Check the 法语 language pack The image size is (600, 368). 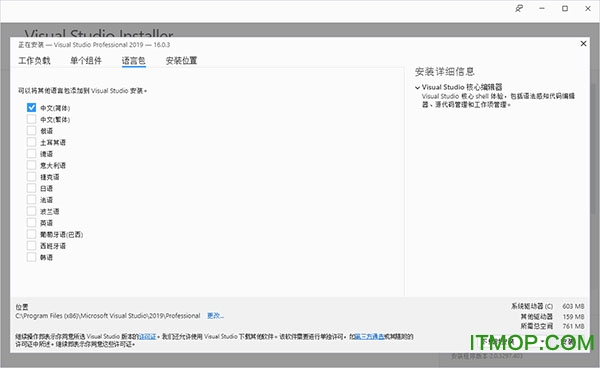click(x=31, y=199)
